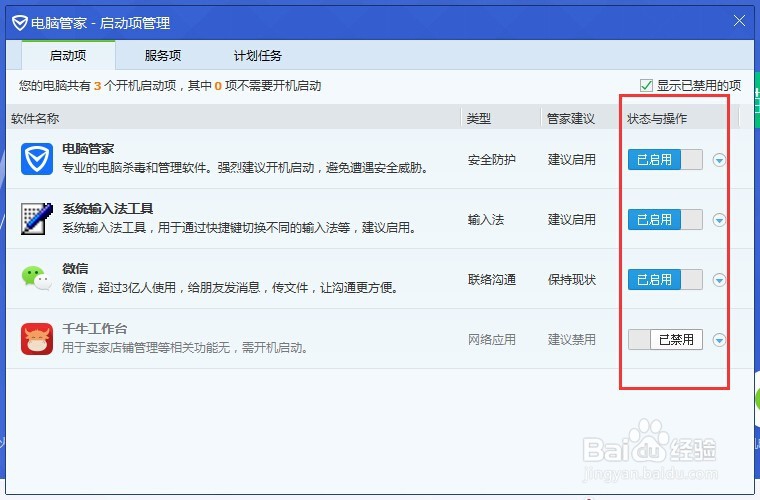Expand dropdown arrow for 微信 row
Screen dimensions: 760x500
719,280
